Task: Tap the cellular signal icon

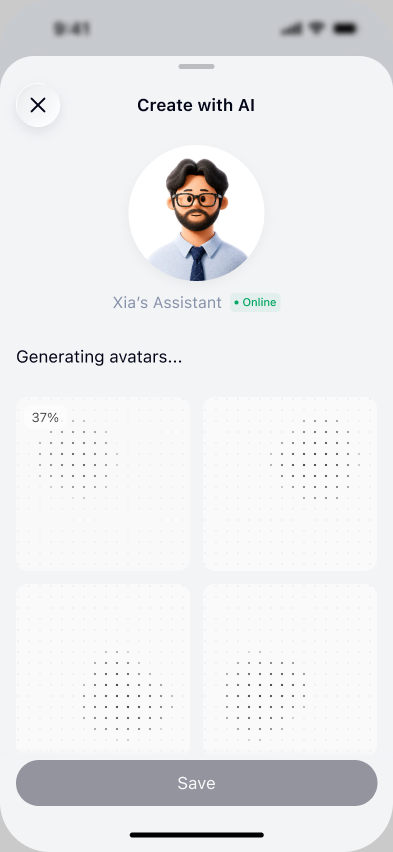Action: coord(292,29)
